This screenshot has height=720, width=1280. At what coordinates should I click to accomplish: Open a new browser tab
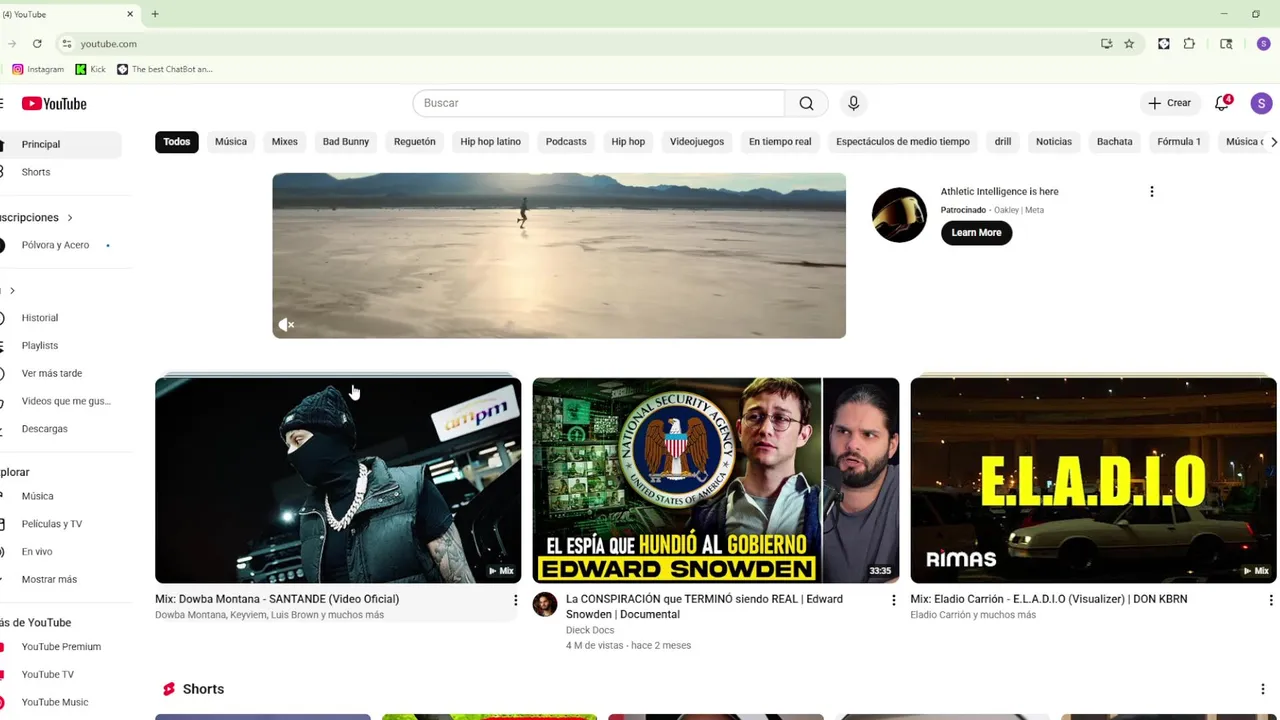pos(155,14)
